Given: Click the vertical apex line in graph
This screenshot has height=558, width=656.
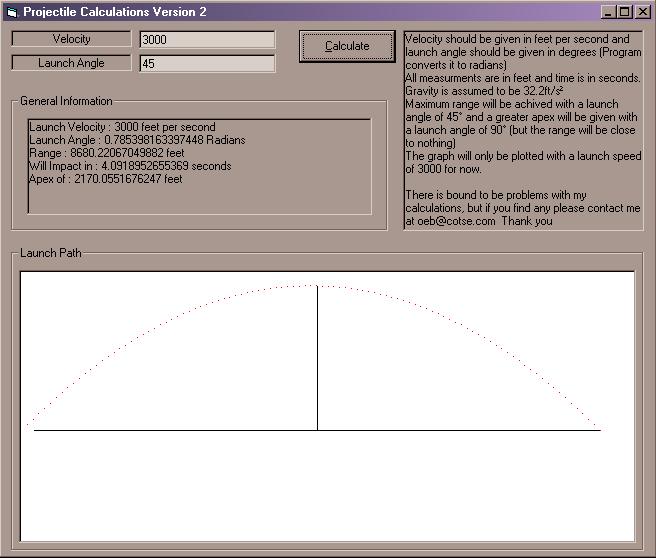Looking at the screenshot, I should click(318, 360).
